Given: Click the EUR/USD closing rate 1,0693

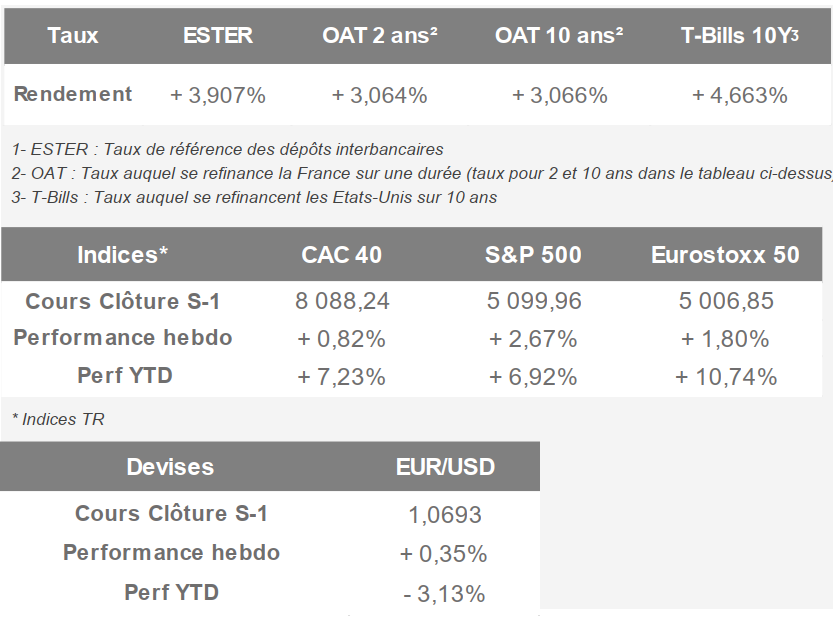Looking at the screenshot, I should tap(445, 515).
